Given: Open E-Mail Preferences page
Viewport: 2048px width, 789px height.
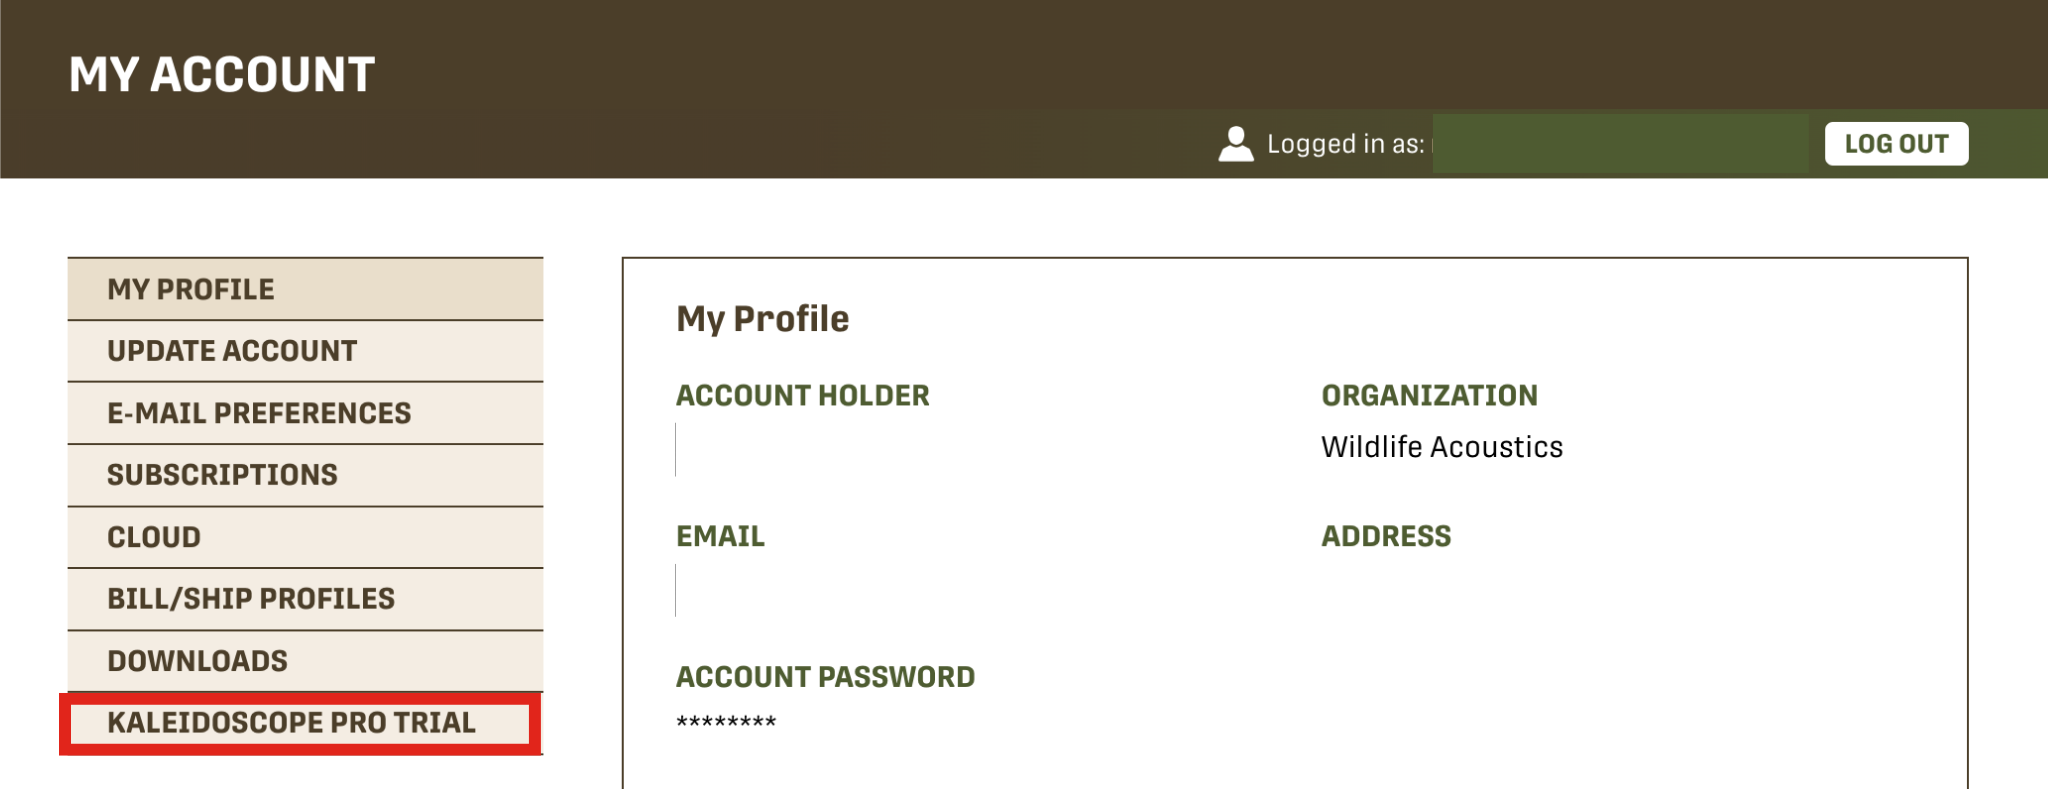Looking at the screenshot, I should click(x=305, y=413).
